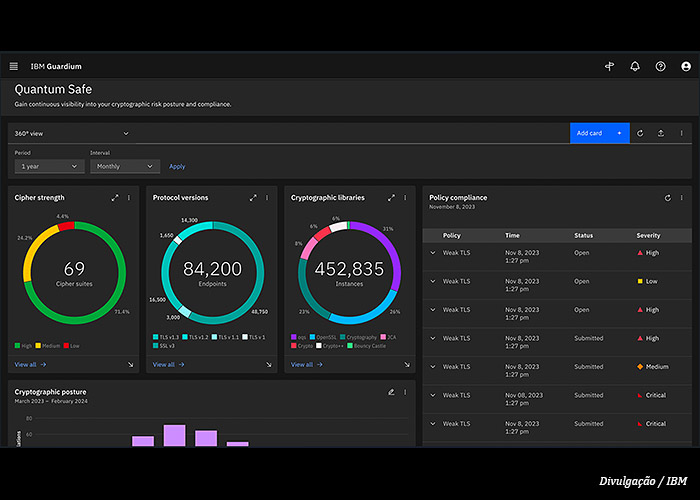Image resolution: width=700 pixels, height=500 pixels.
Task: Sort by the Status column header
Action: 583,235
